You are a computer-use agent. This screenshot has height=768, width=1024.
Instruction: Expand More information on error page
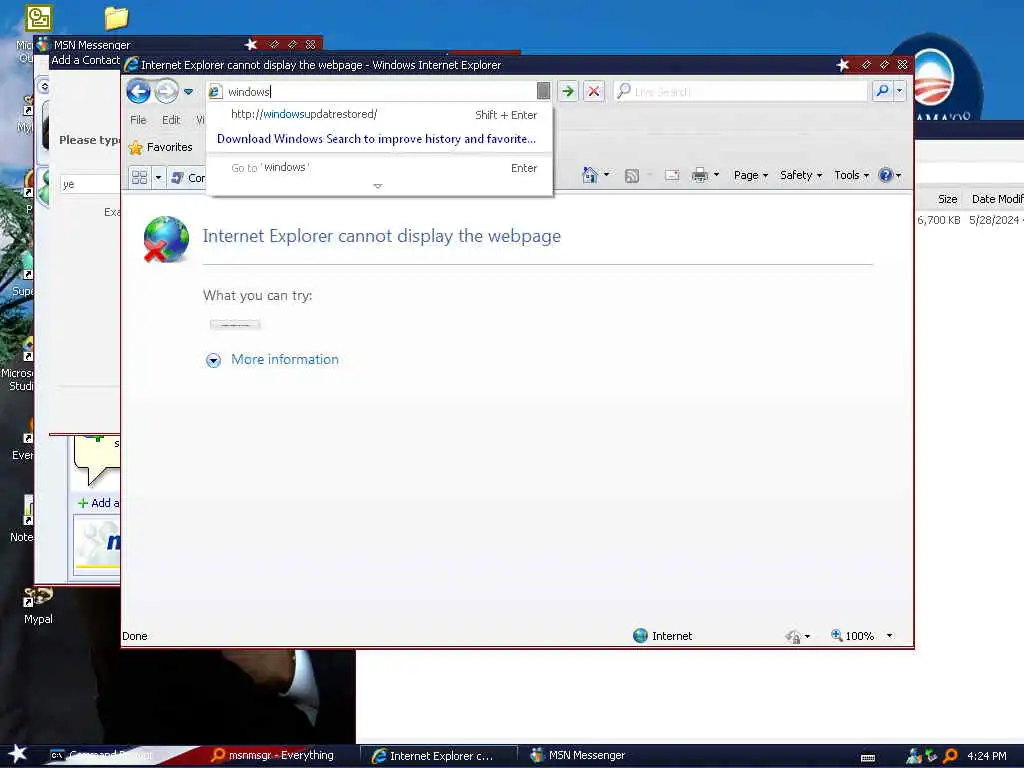coord(214,360)
